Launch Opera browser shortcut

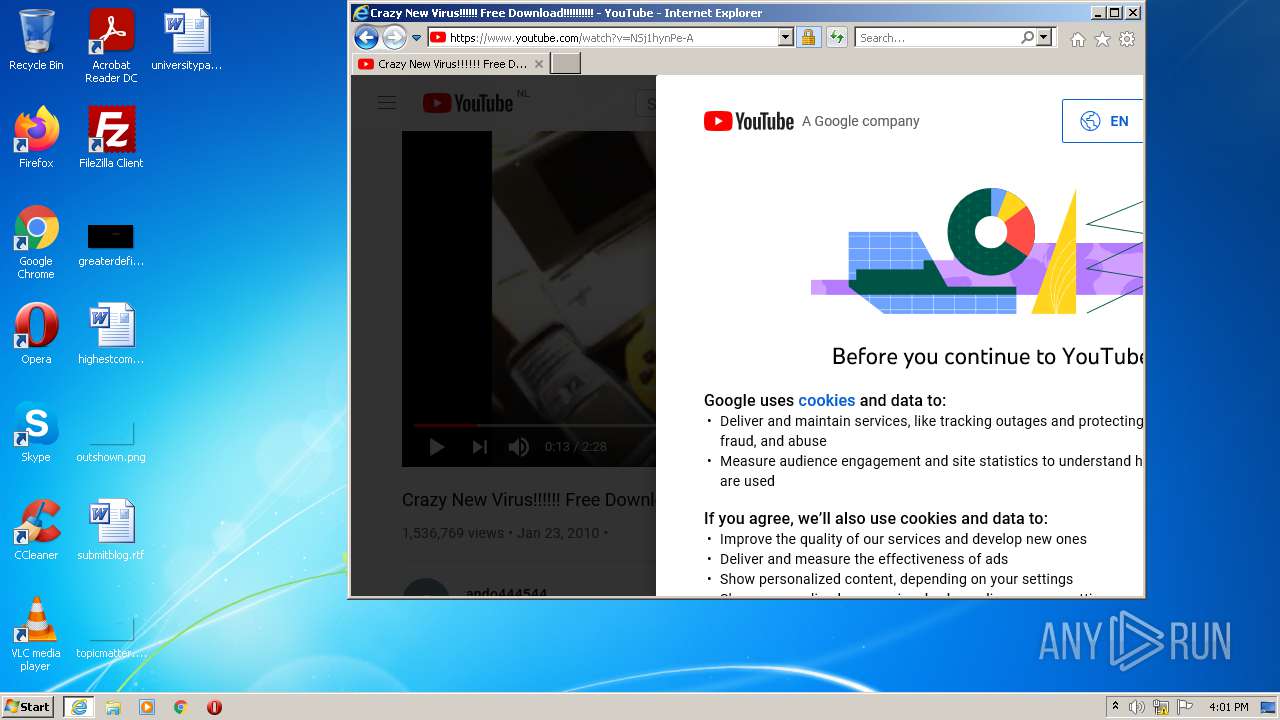pyautogui.click(x=36, y=334)
